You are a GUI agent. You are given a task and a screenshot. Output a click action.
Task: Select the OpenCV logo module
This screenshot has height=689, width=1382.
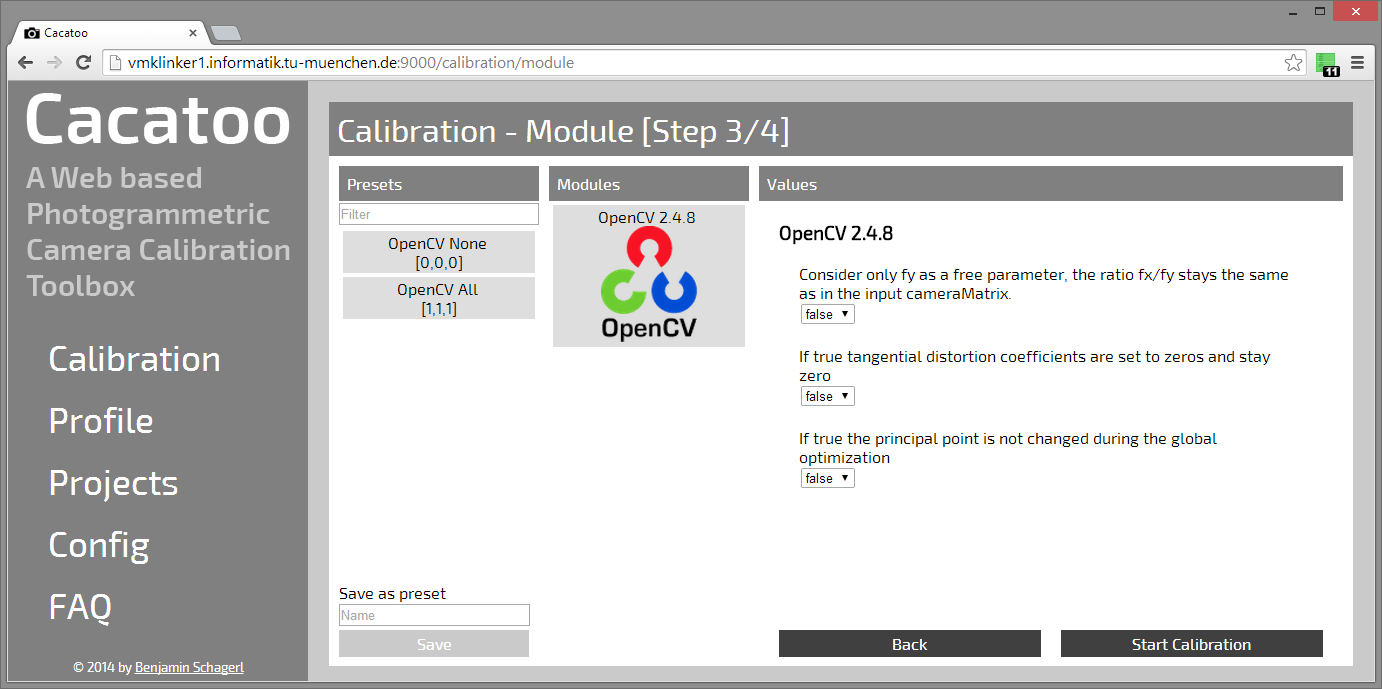point(649,276)
